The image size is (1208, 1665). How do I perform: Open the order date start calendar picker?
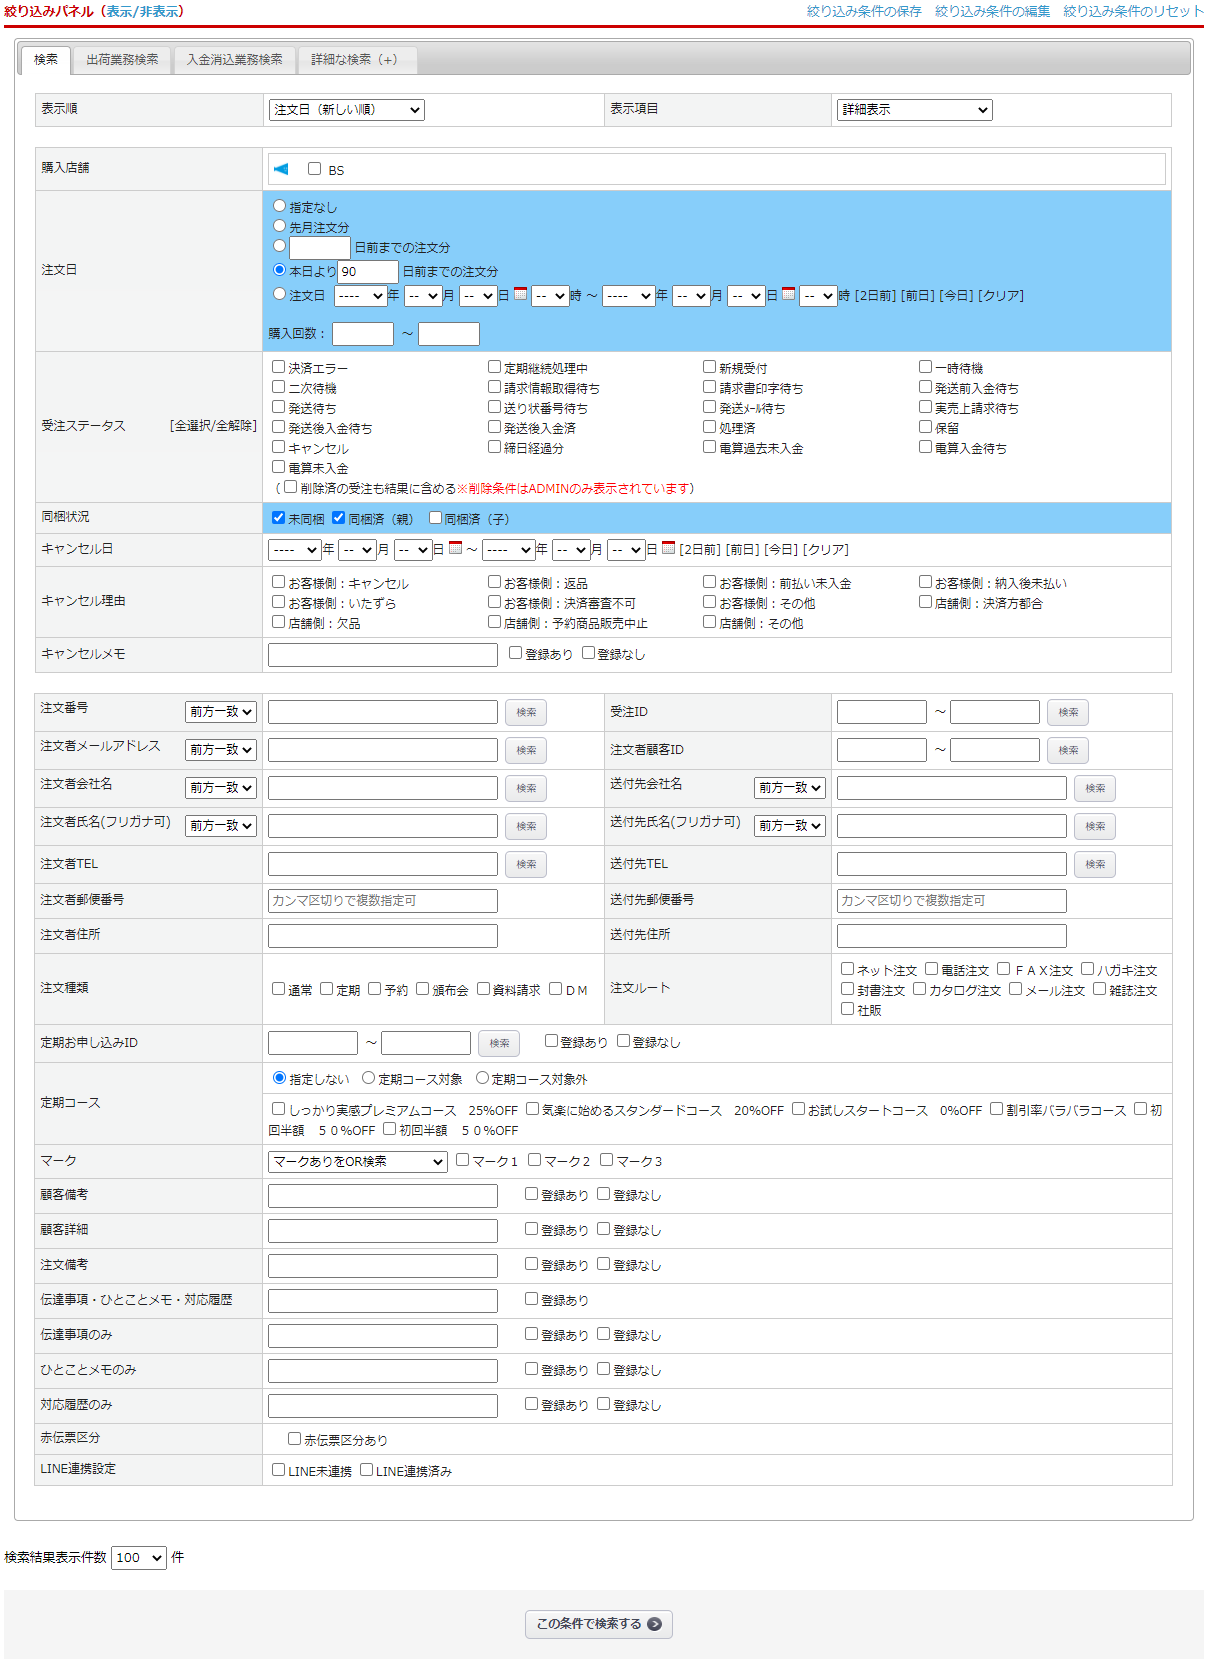pos(520,294)
